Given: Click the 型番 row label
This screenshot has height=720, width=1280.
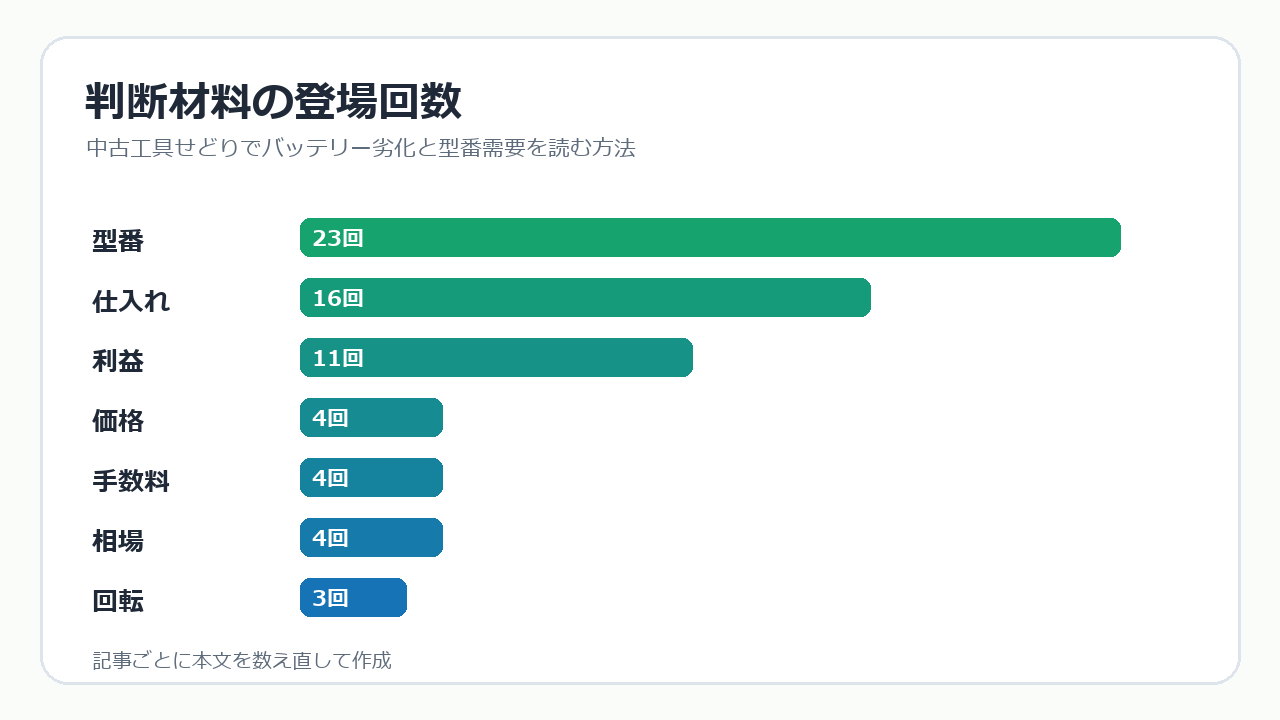Looking at the screenshot, I should pyautogui.click(x=118, y=241).
